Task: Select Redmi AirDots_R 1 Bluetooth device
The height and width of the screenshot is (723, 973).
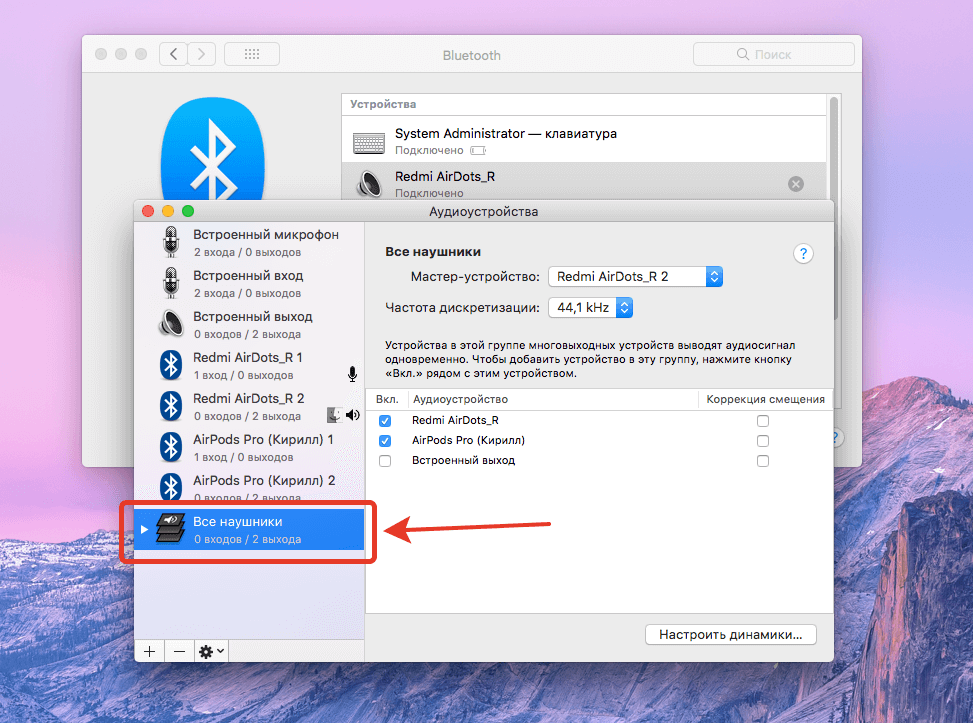Action: 248,365
